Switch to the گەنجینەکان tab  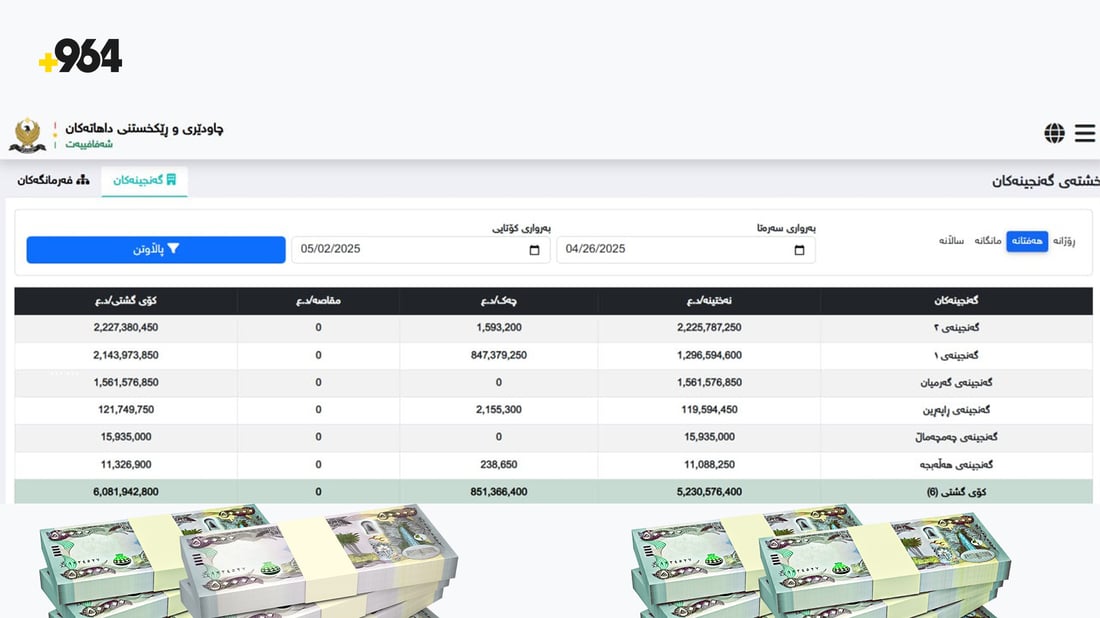(x=144, y=180)
